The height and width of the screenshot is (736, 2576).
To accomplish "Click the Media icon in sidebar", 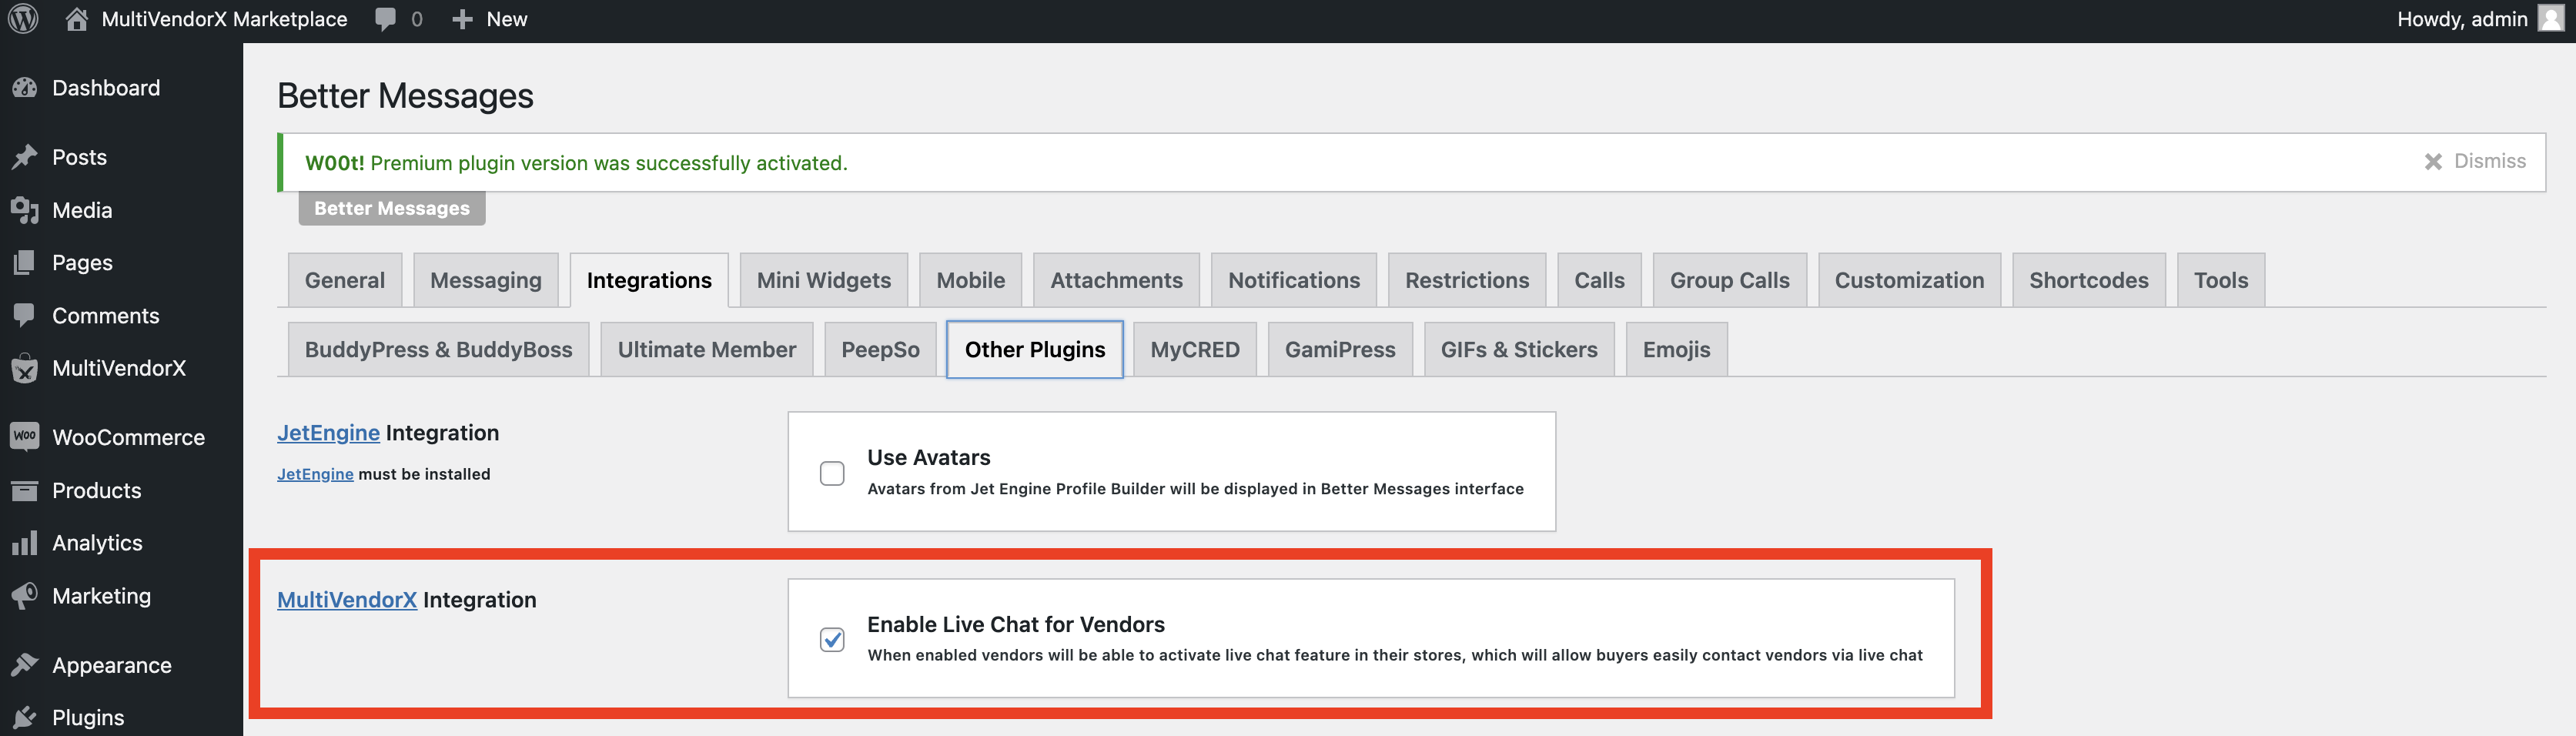I will (x=25, y=210).
